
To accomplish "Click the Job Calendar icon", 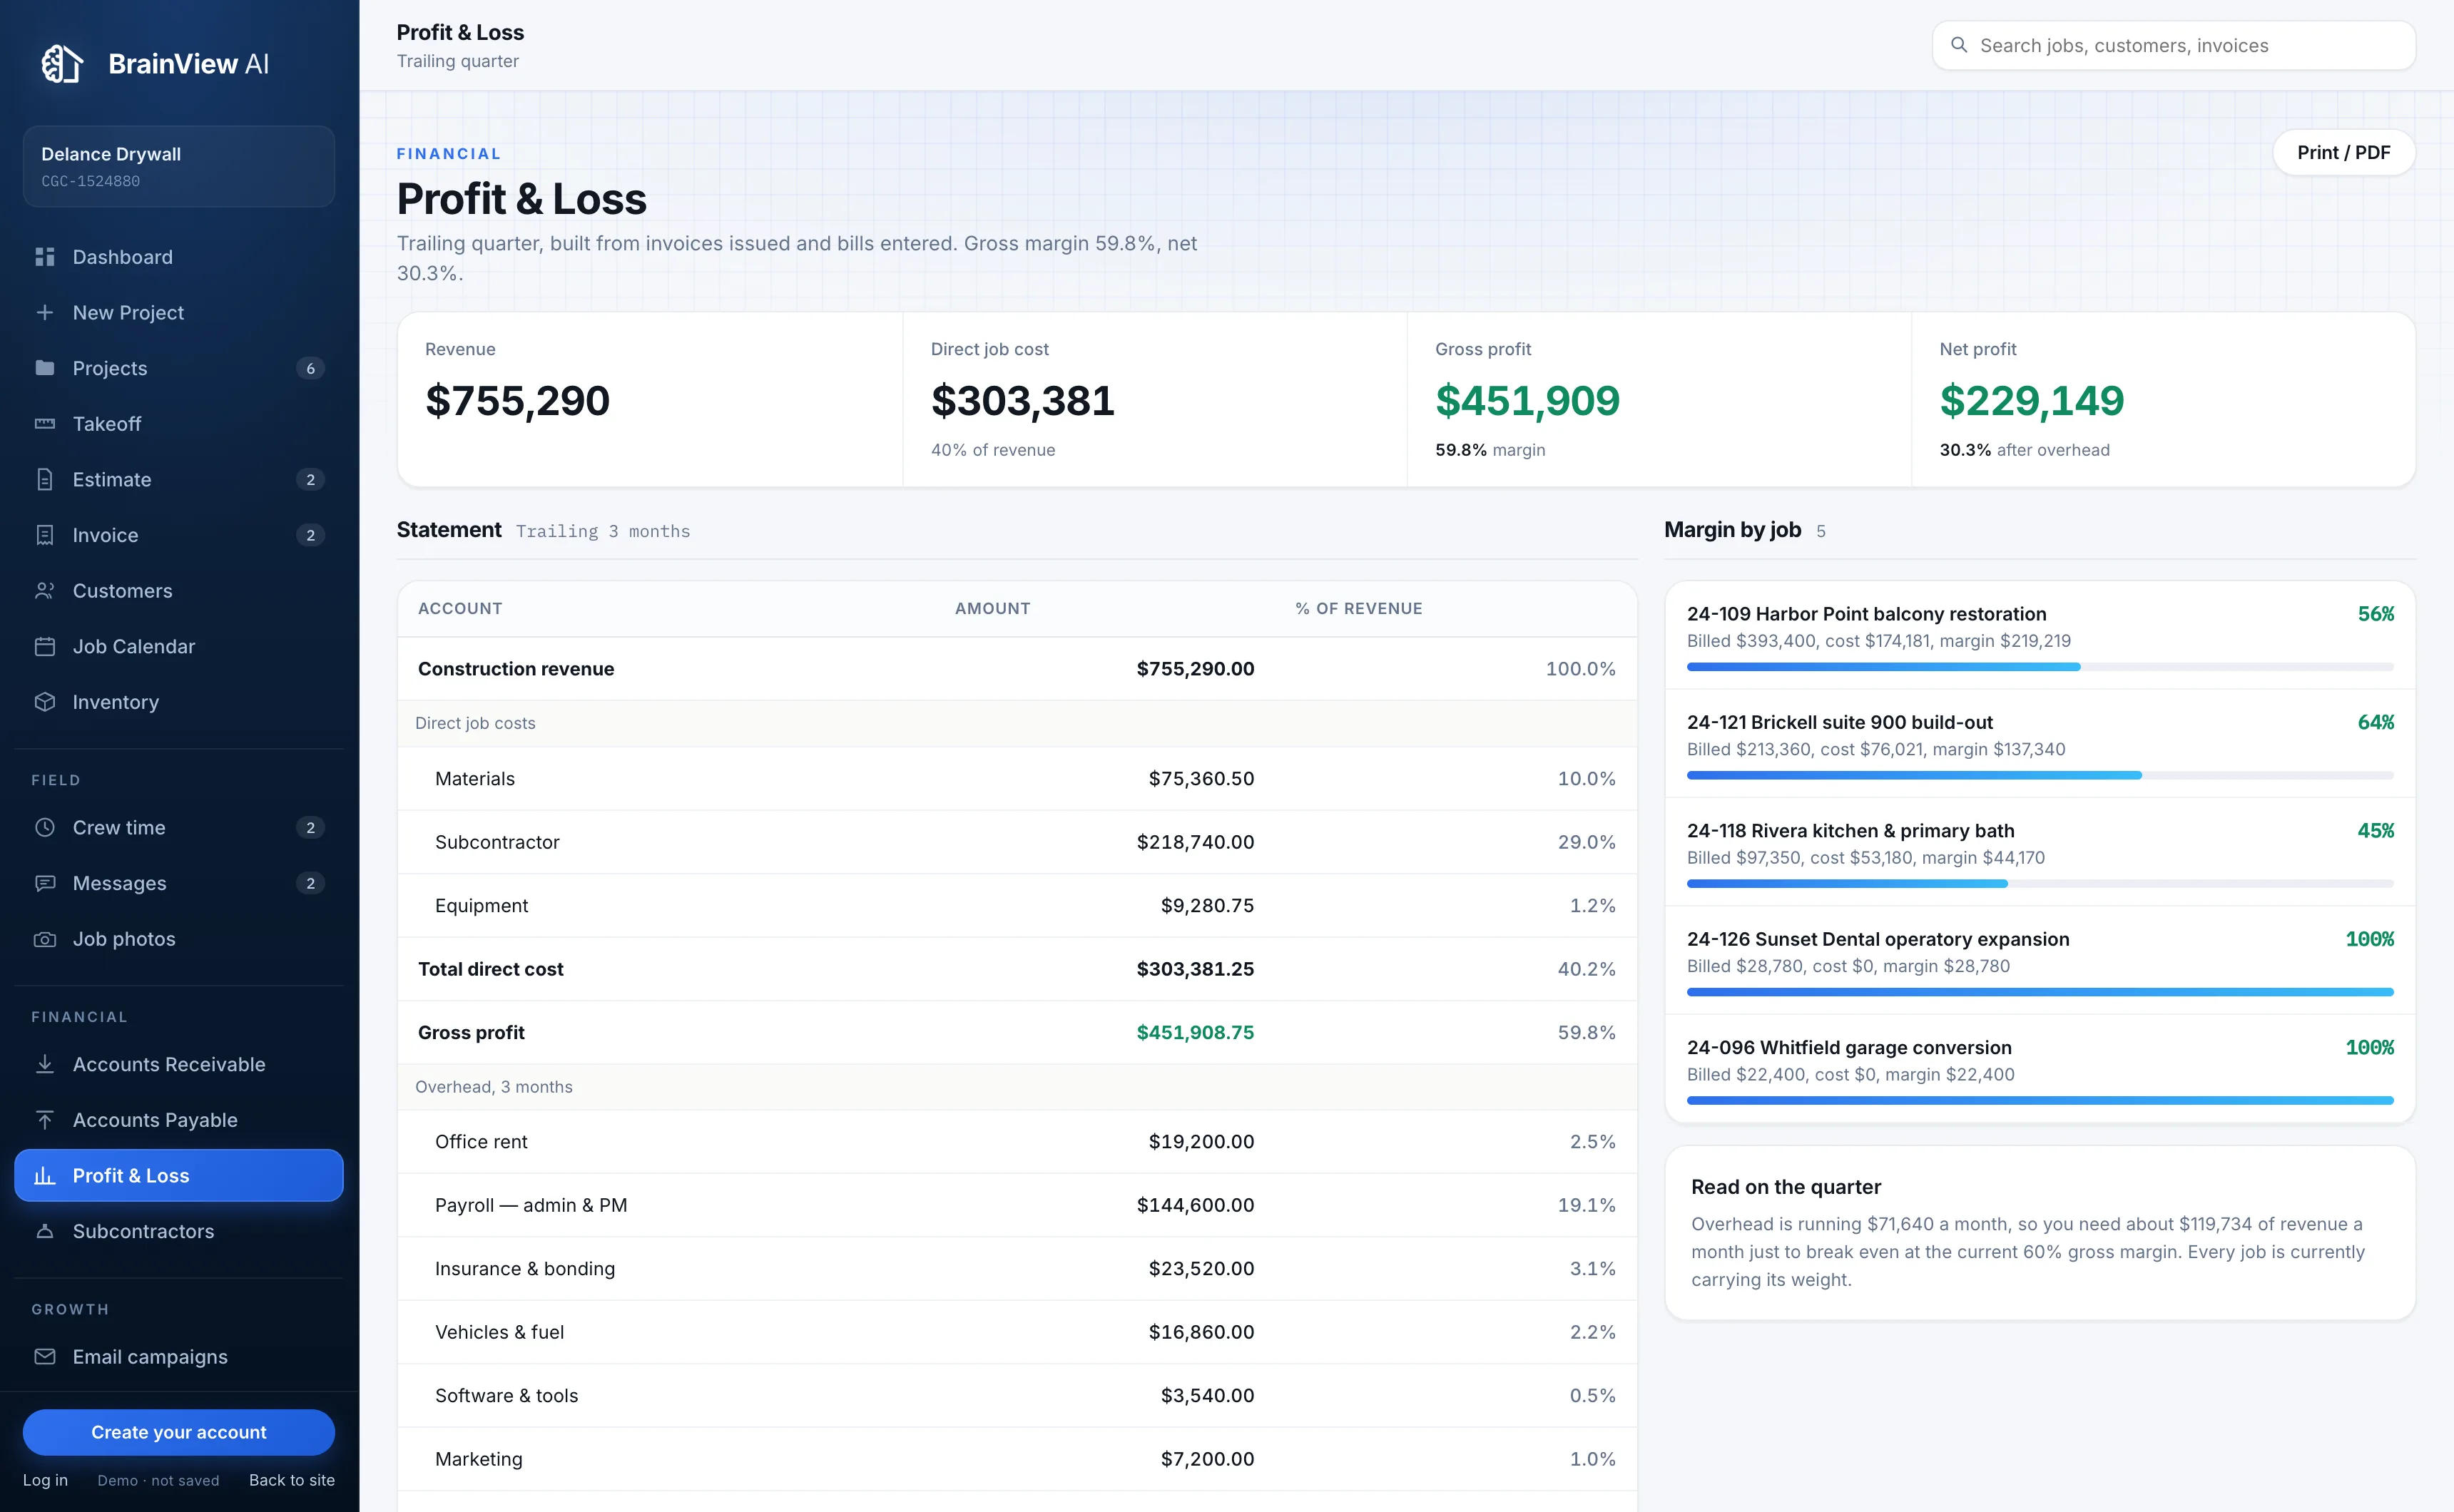I will [45, 646].
